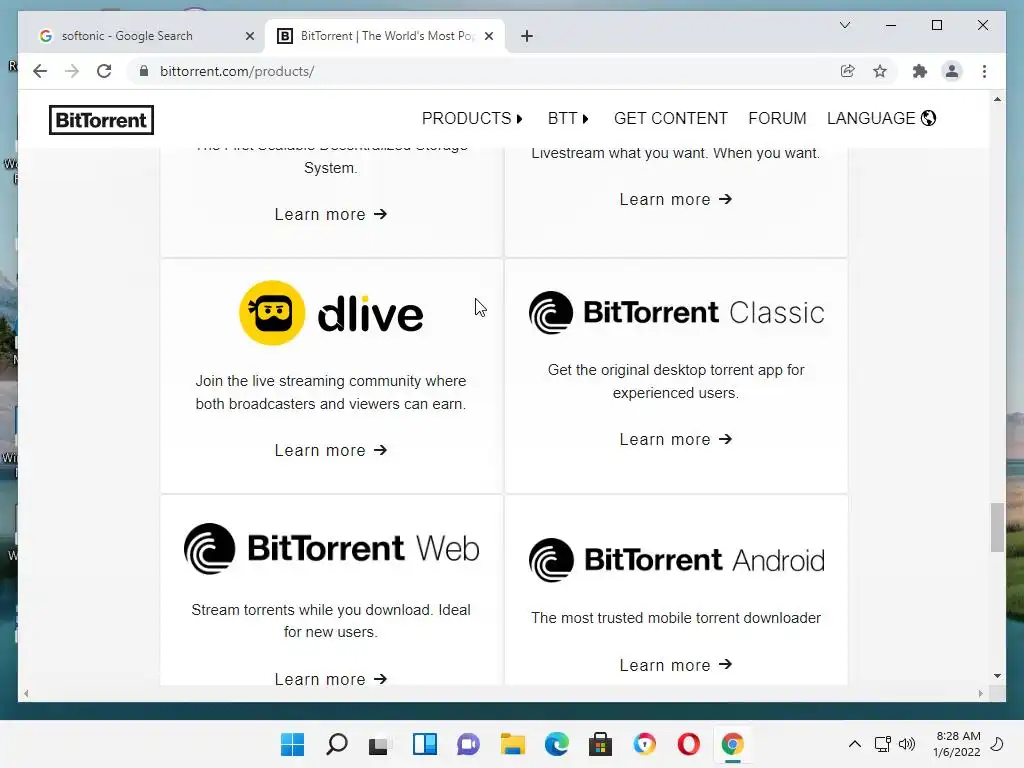Click the BitTorrent Web logo
This screenshot has height=768, width=1024.
point(332,549)
